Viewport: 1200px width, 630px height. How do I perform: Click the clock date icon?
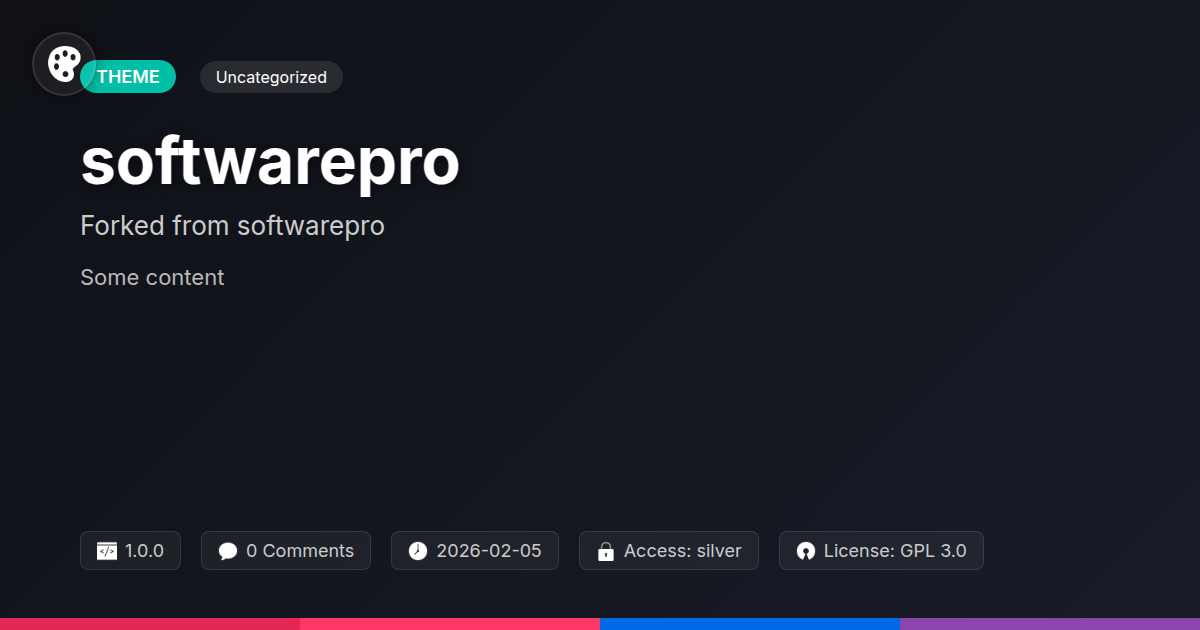[x=418, y=551]
